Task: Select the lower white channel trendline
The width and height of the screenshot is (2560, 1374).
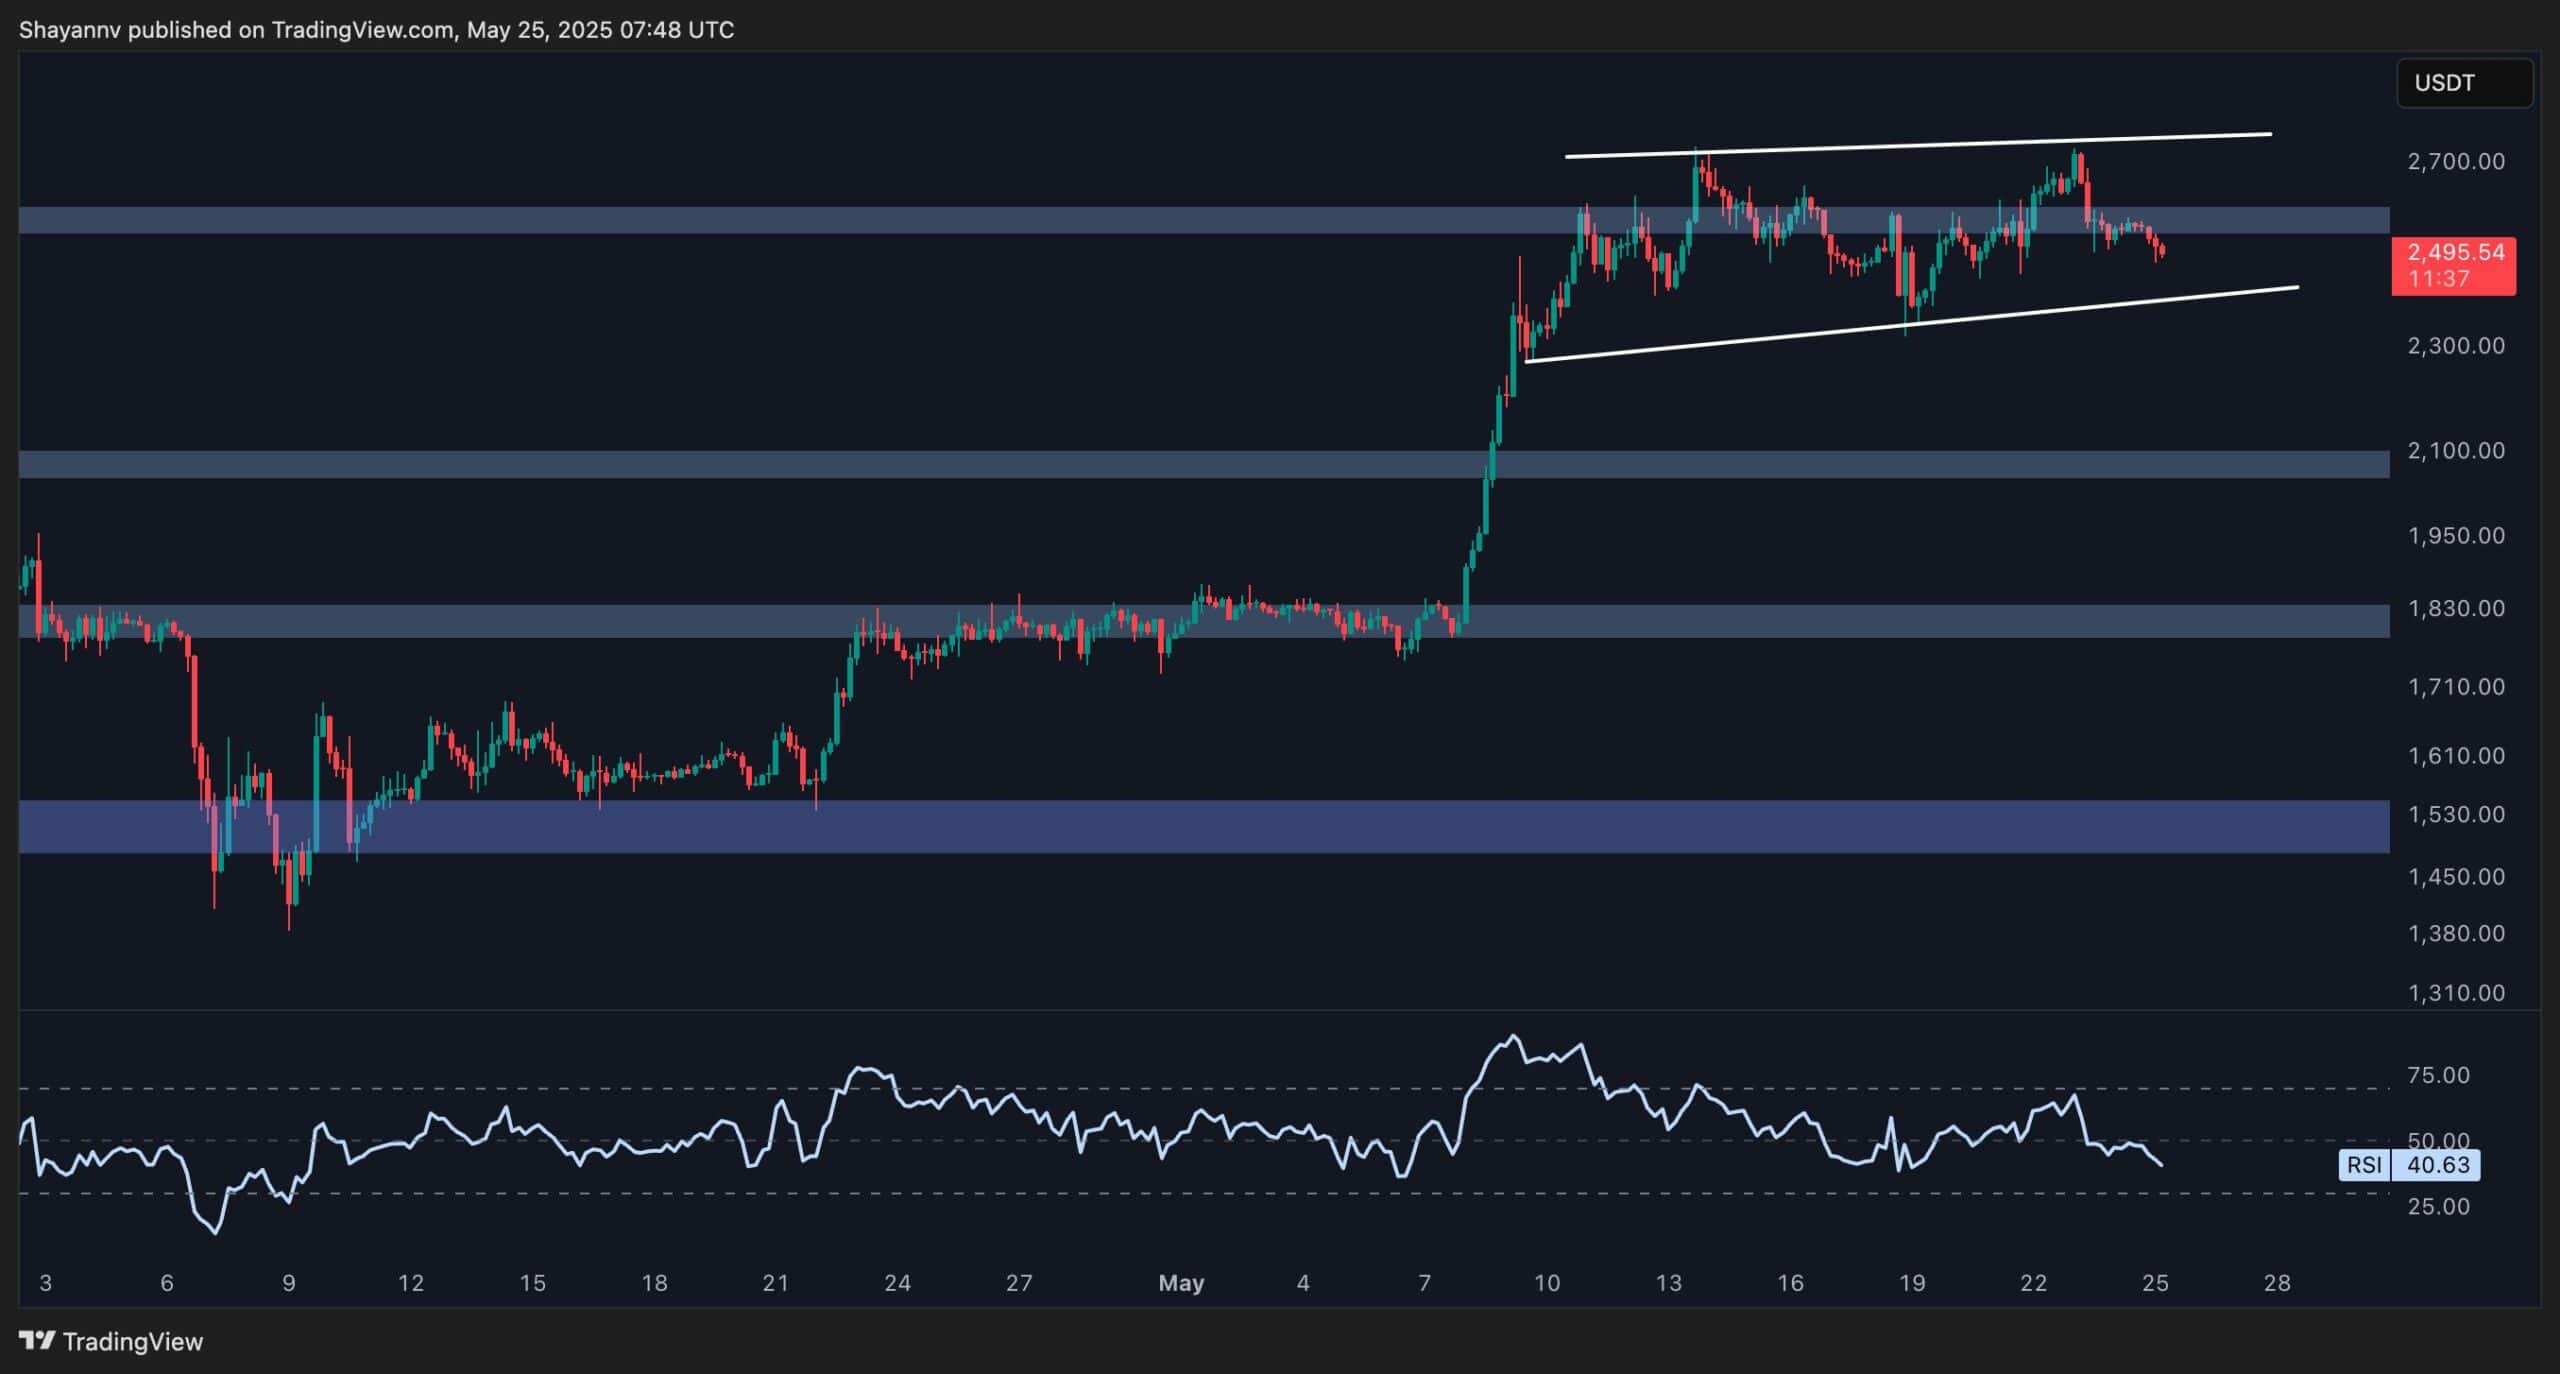Action: click(1912, 324)
